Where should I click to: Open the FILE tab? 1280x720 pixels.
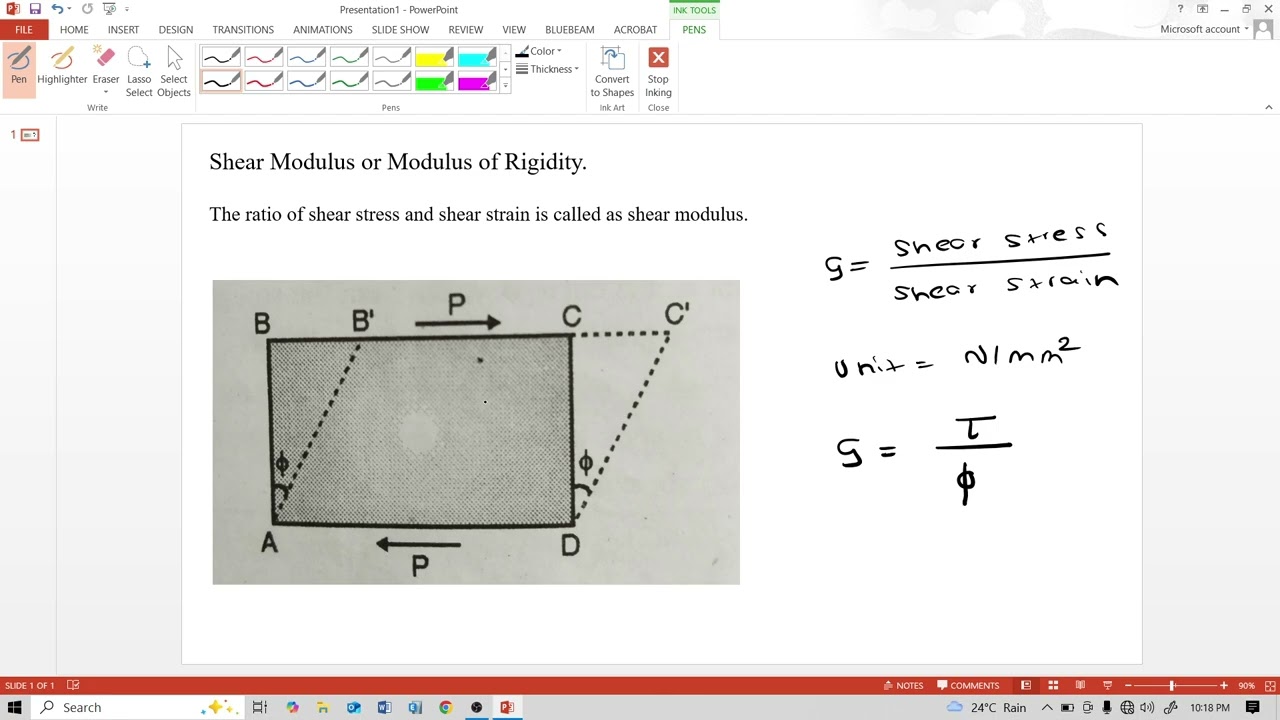coord(23,30)
